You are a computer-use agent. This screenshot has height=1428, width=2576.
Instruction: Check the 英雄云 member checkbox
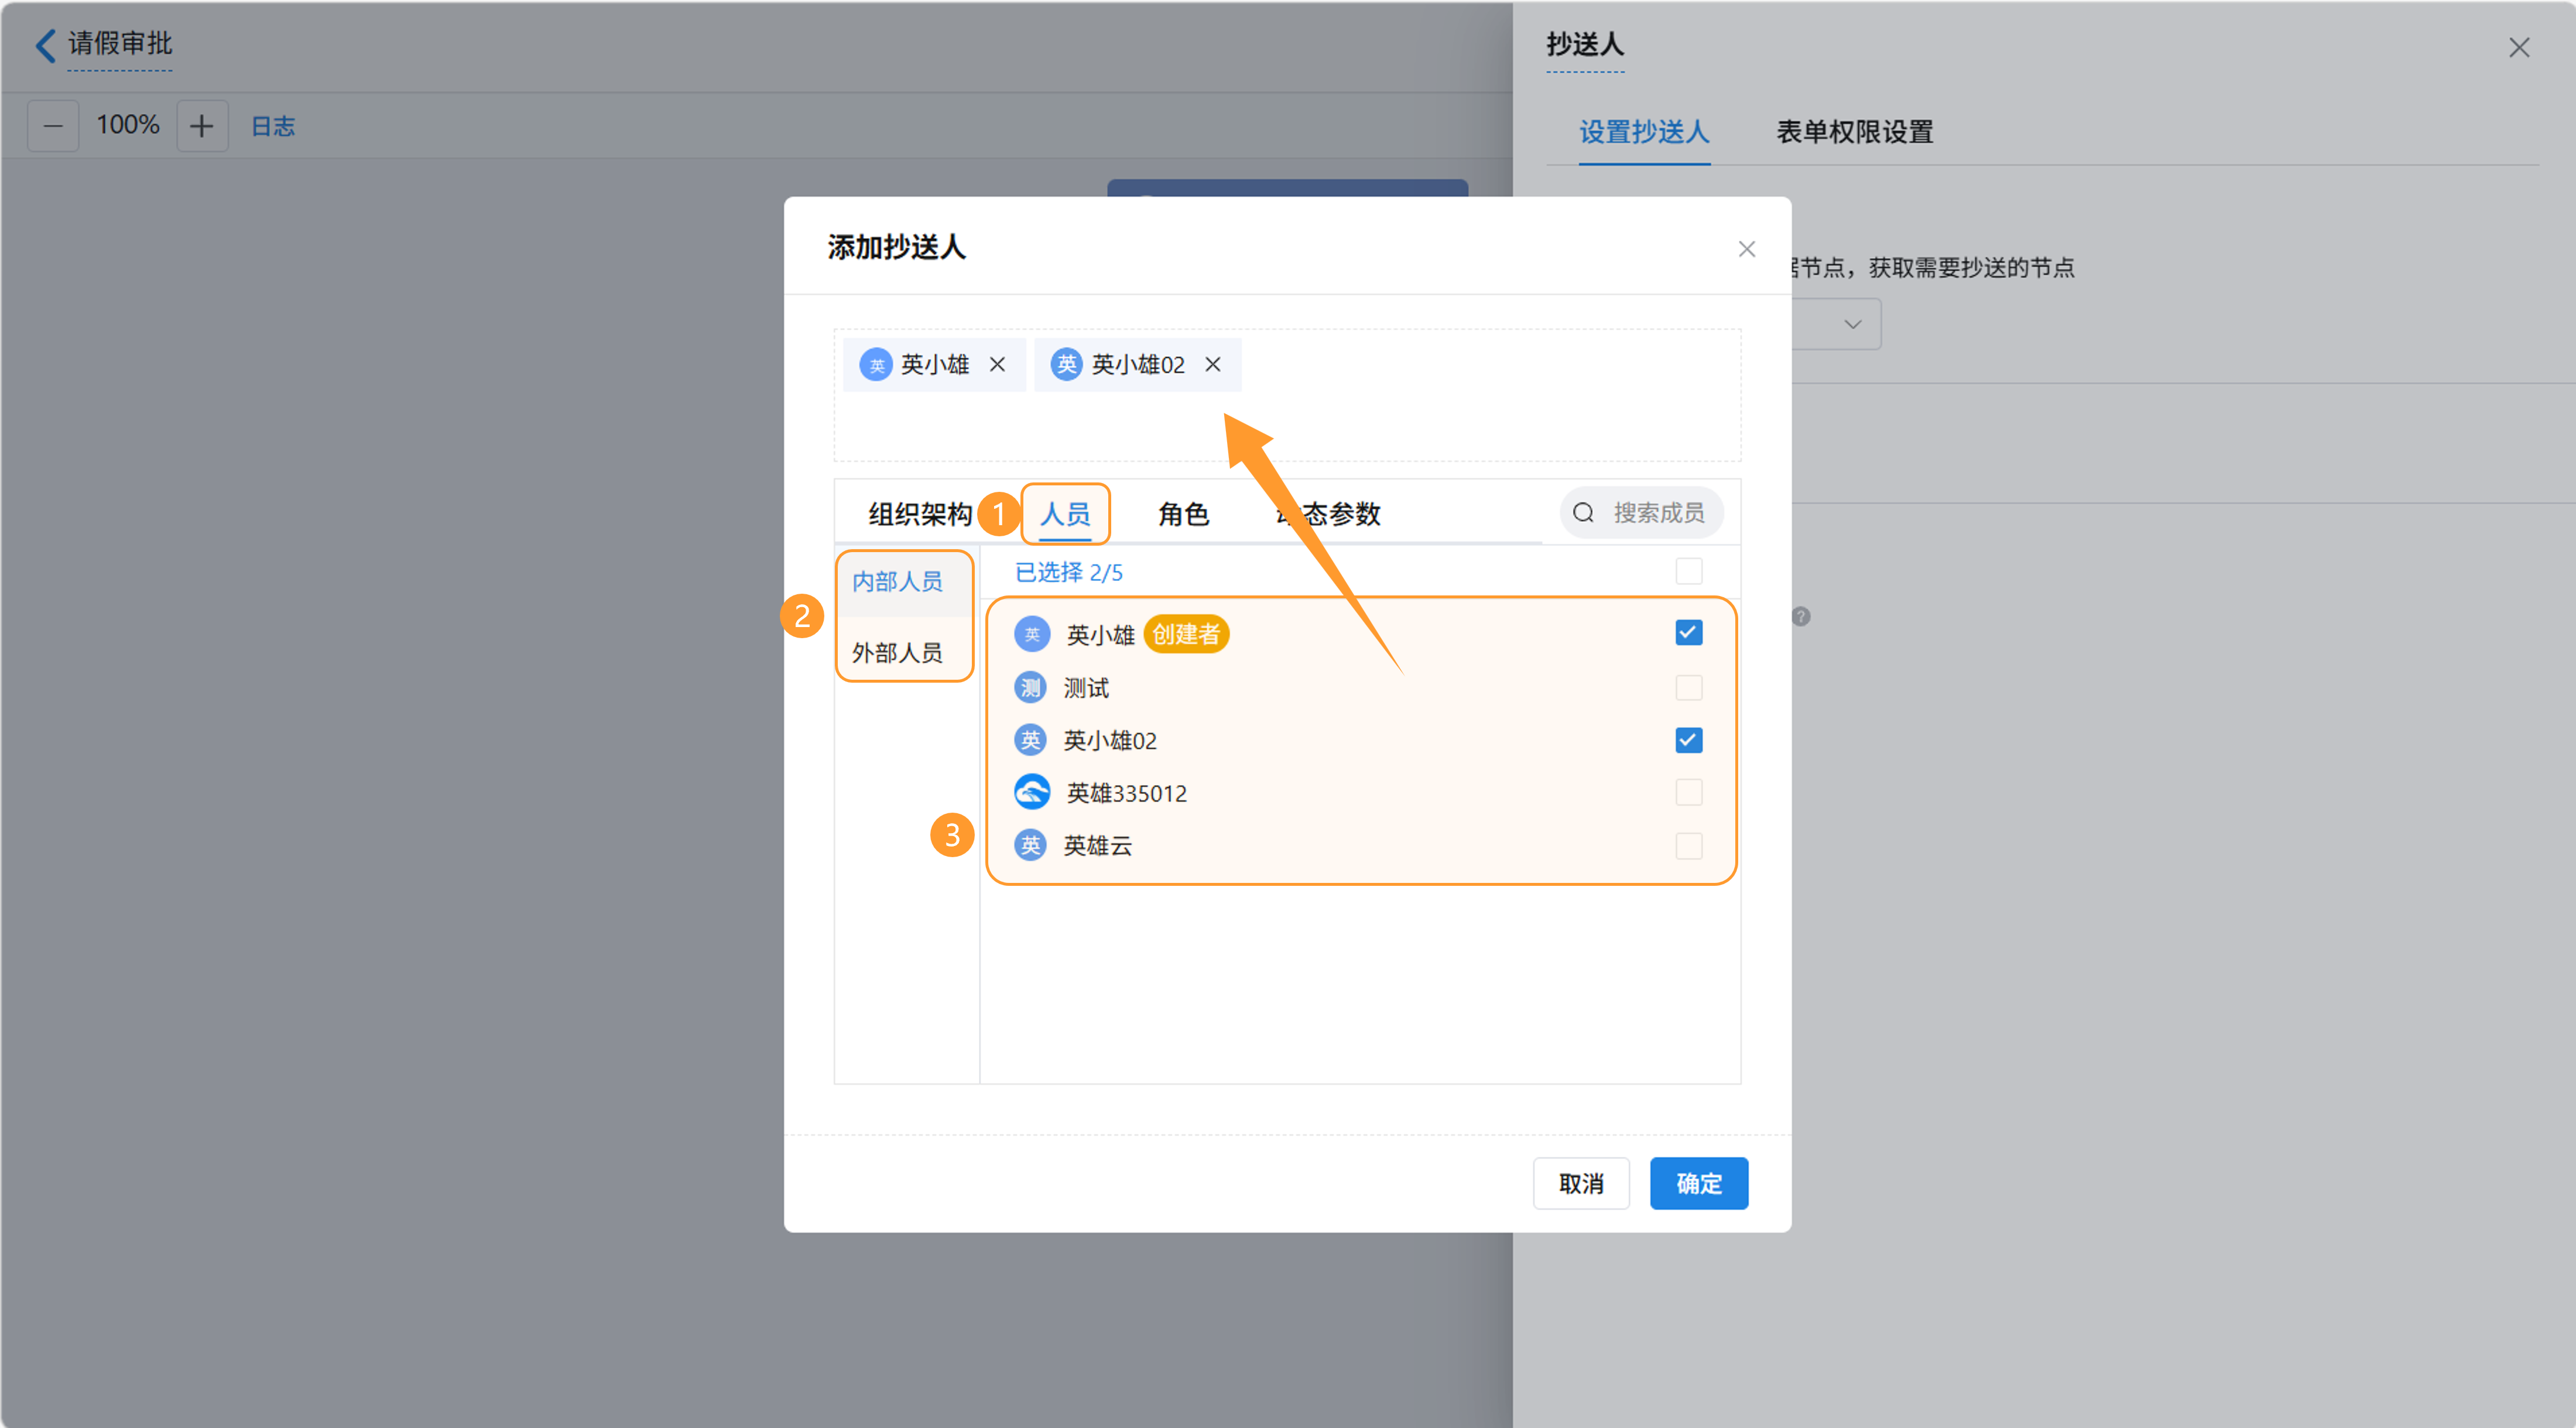(x=1688, y=846)
